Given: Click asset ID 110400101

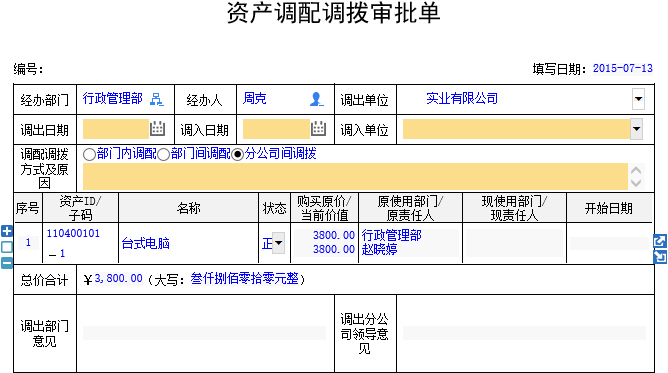Looking at the screenshot, I should point(73,233).
